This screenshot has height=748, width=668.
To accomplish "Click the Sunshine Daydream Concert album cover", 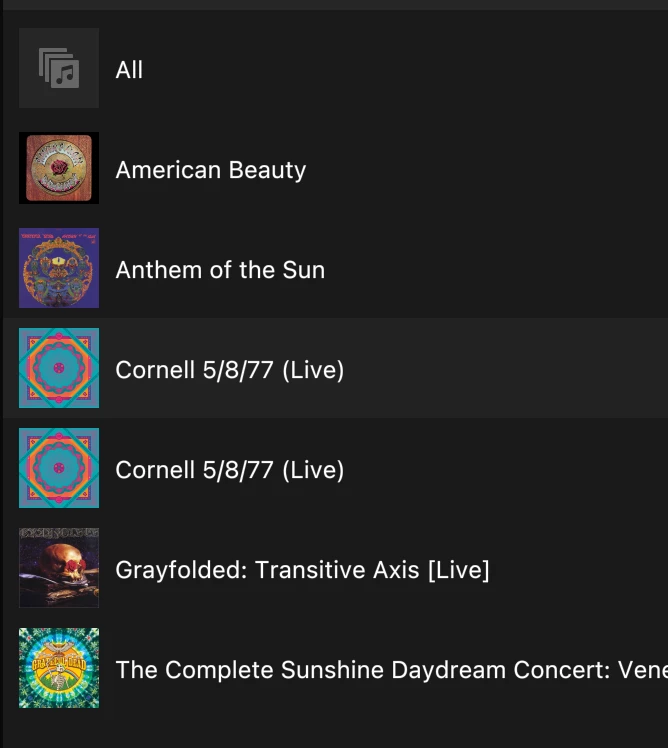I will [59, 668].
